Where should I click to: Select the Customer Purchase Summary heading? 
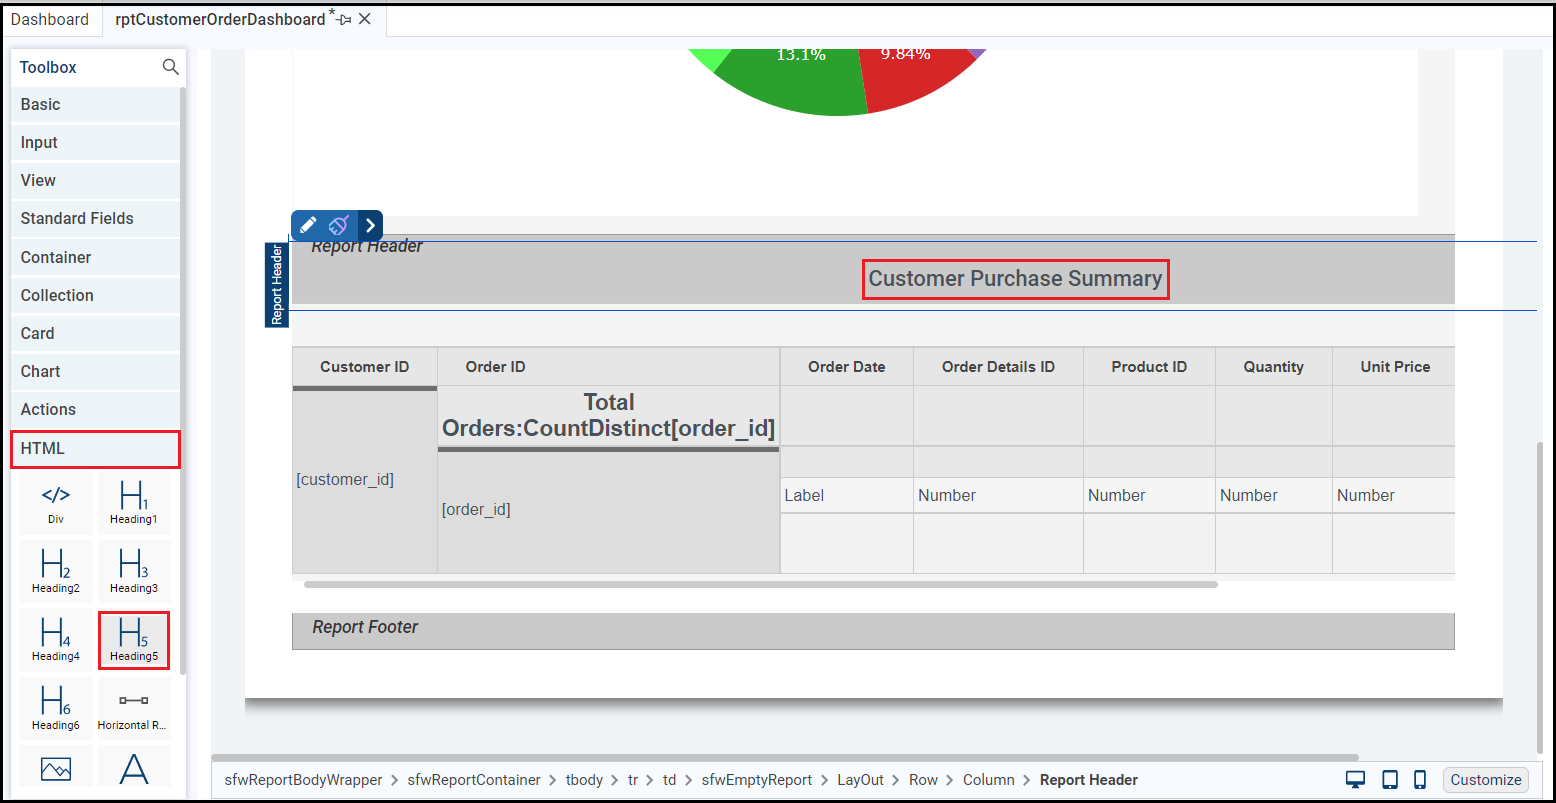(x=1015, y=279)
